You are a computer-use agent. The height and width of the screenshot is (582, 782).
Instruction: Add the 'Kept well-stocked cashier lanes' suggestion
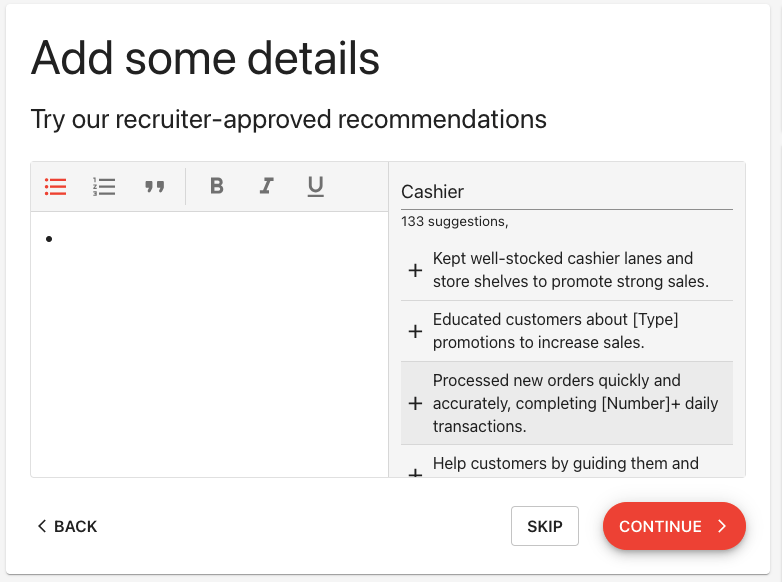415,270
